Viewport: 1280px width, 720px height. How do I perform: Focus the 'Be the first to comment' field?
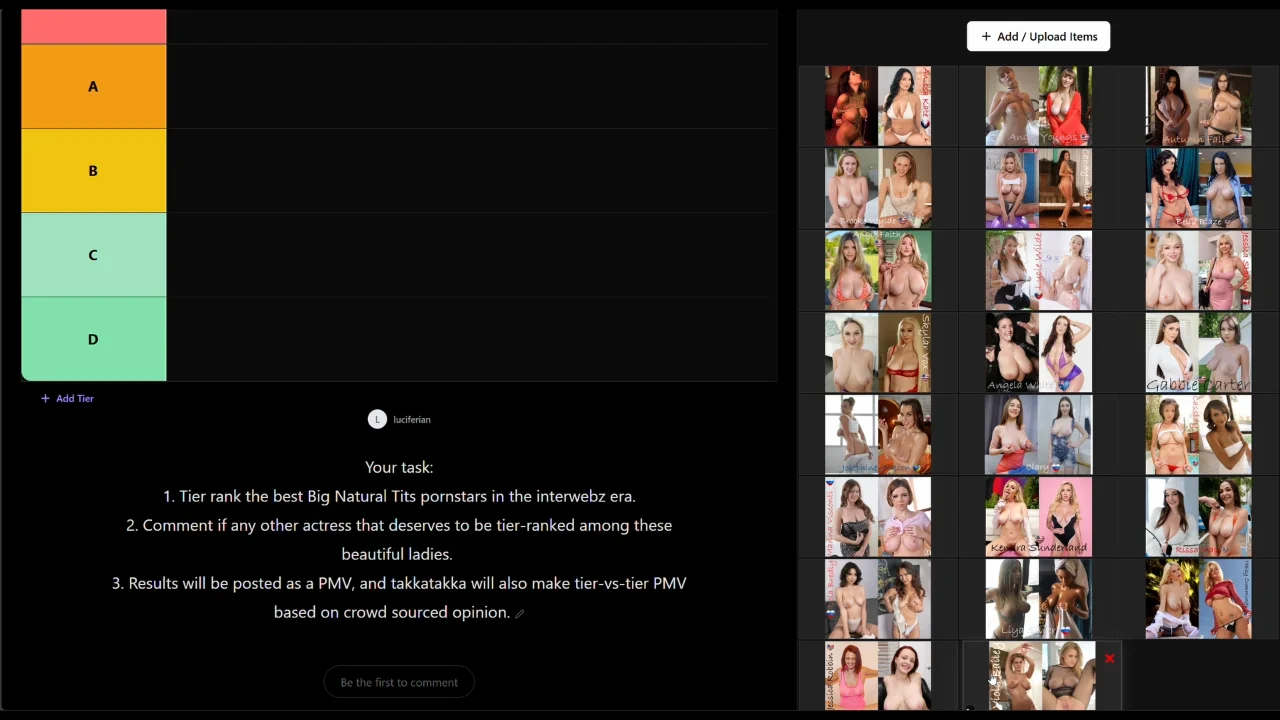click(x=399, y=682)
